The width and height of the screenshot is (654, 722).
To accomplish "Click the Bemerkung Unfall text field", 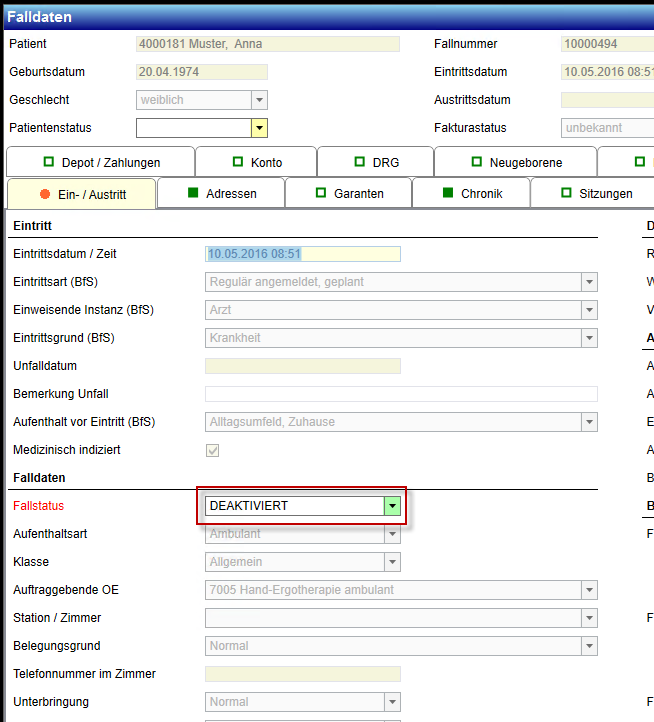I will (401, 394).
